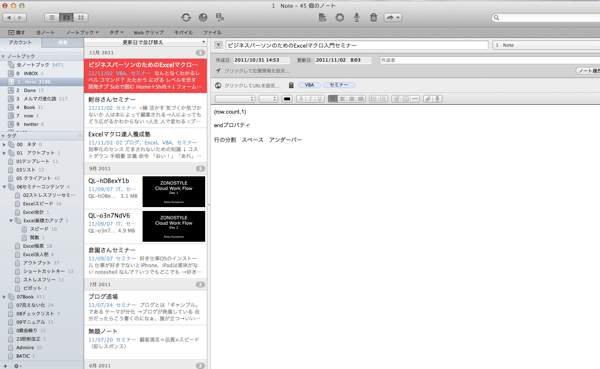
Task: Click the VBA tag pill
Action: click(309, 85)
